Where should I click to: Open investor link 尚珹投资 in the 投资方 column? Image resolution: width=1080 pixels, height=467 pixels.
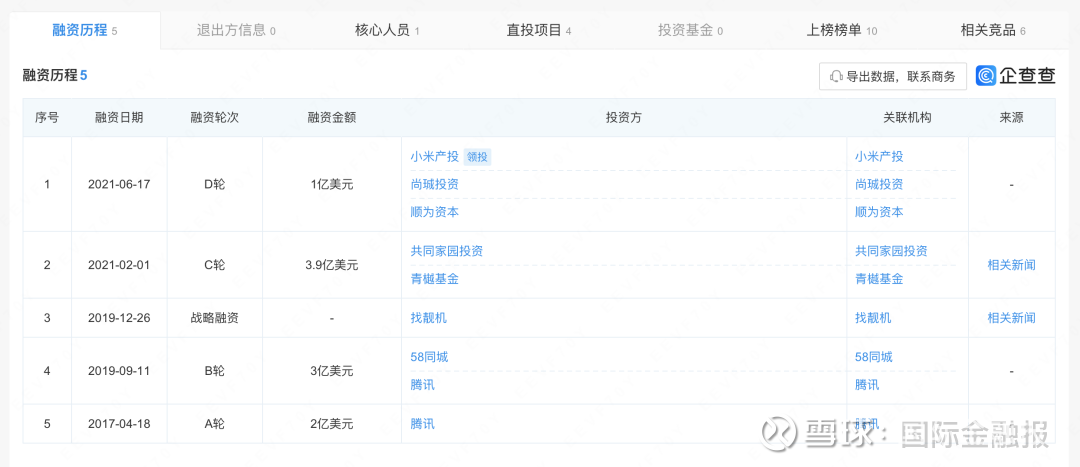[434, 185]
